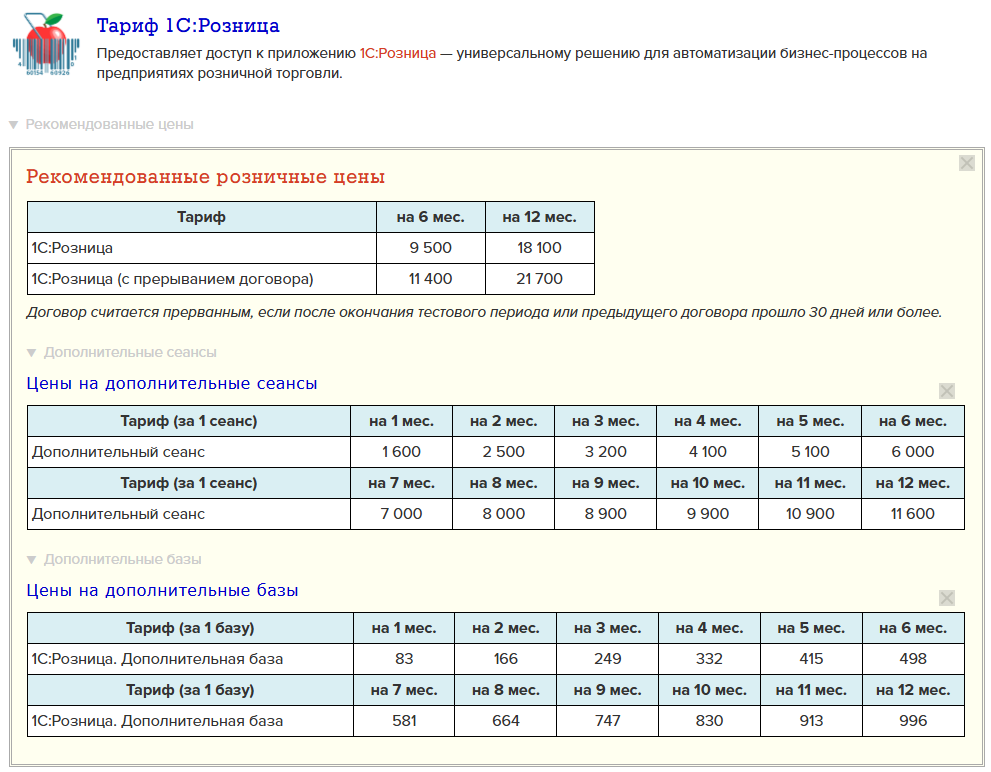The width and height of the screenshot is (991, 772).
Task: Click the 3 200 session price cell
Action: coord(605,452)
